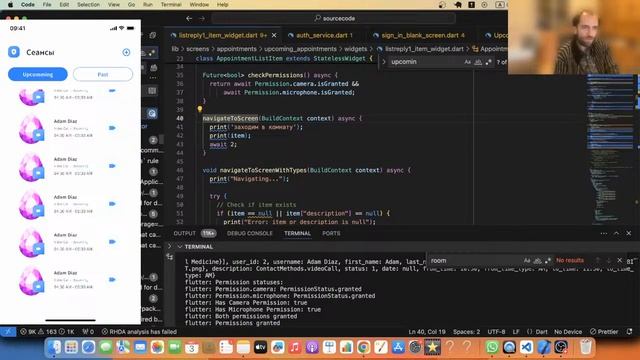Image resolution: width=640 pixels, height=360 pixels.
Task: Collapse the TERMINAL section chevron
Action: 180,247
